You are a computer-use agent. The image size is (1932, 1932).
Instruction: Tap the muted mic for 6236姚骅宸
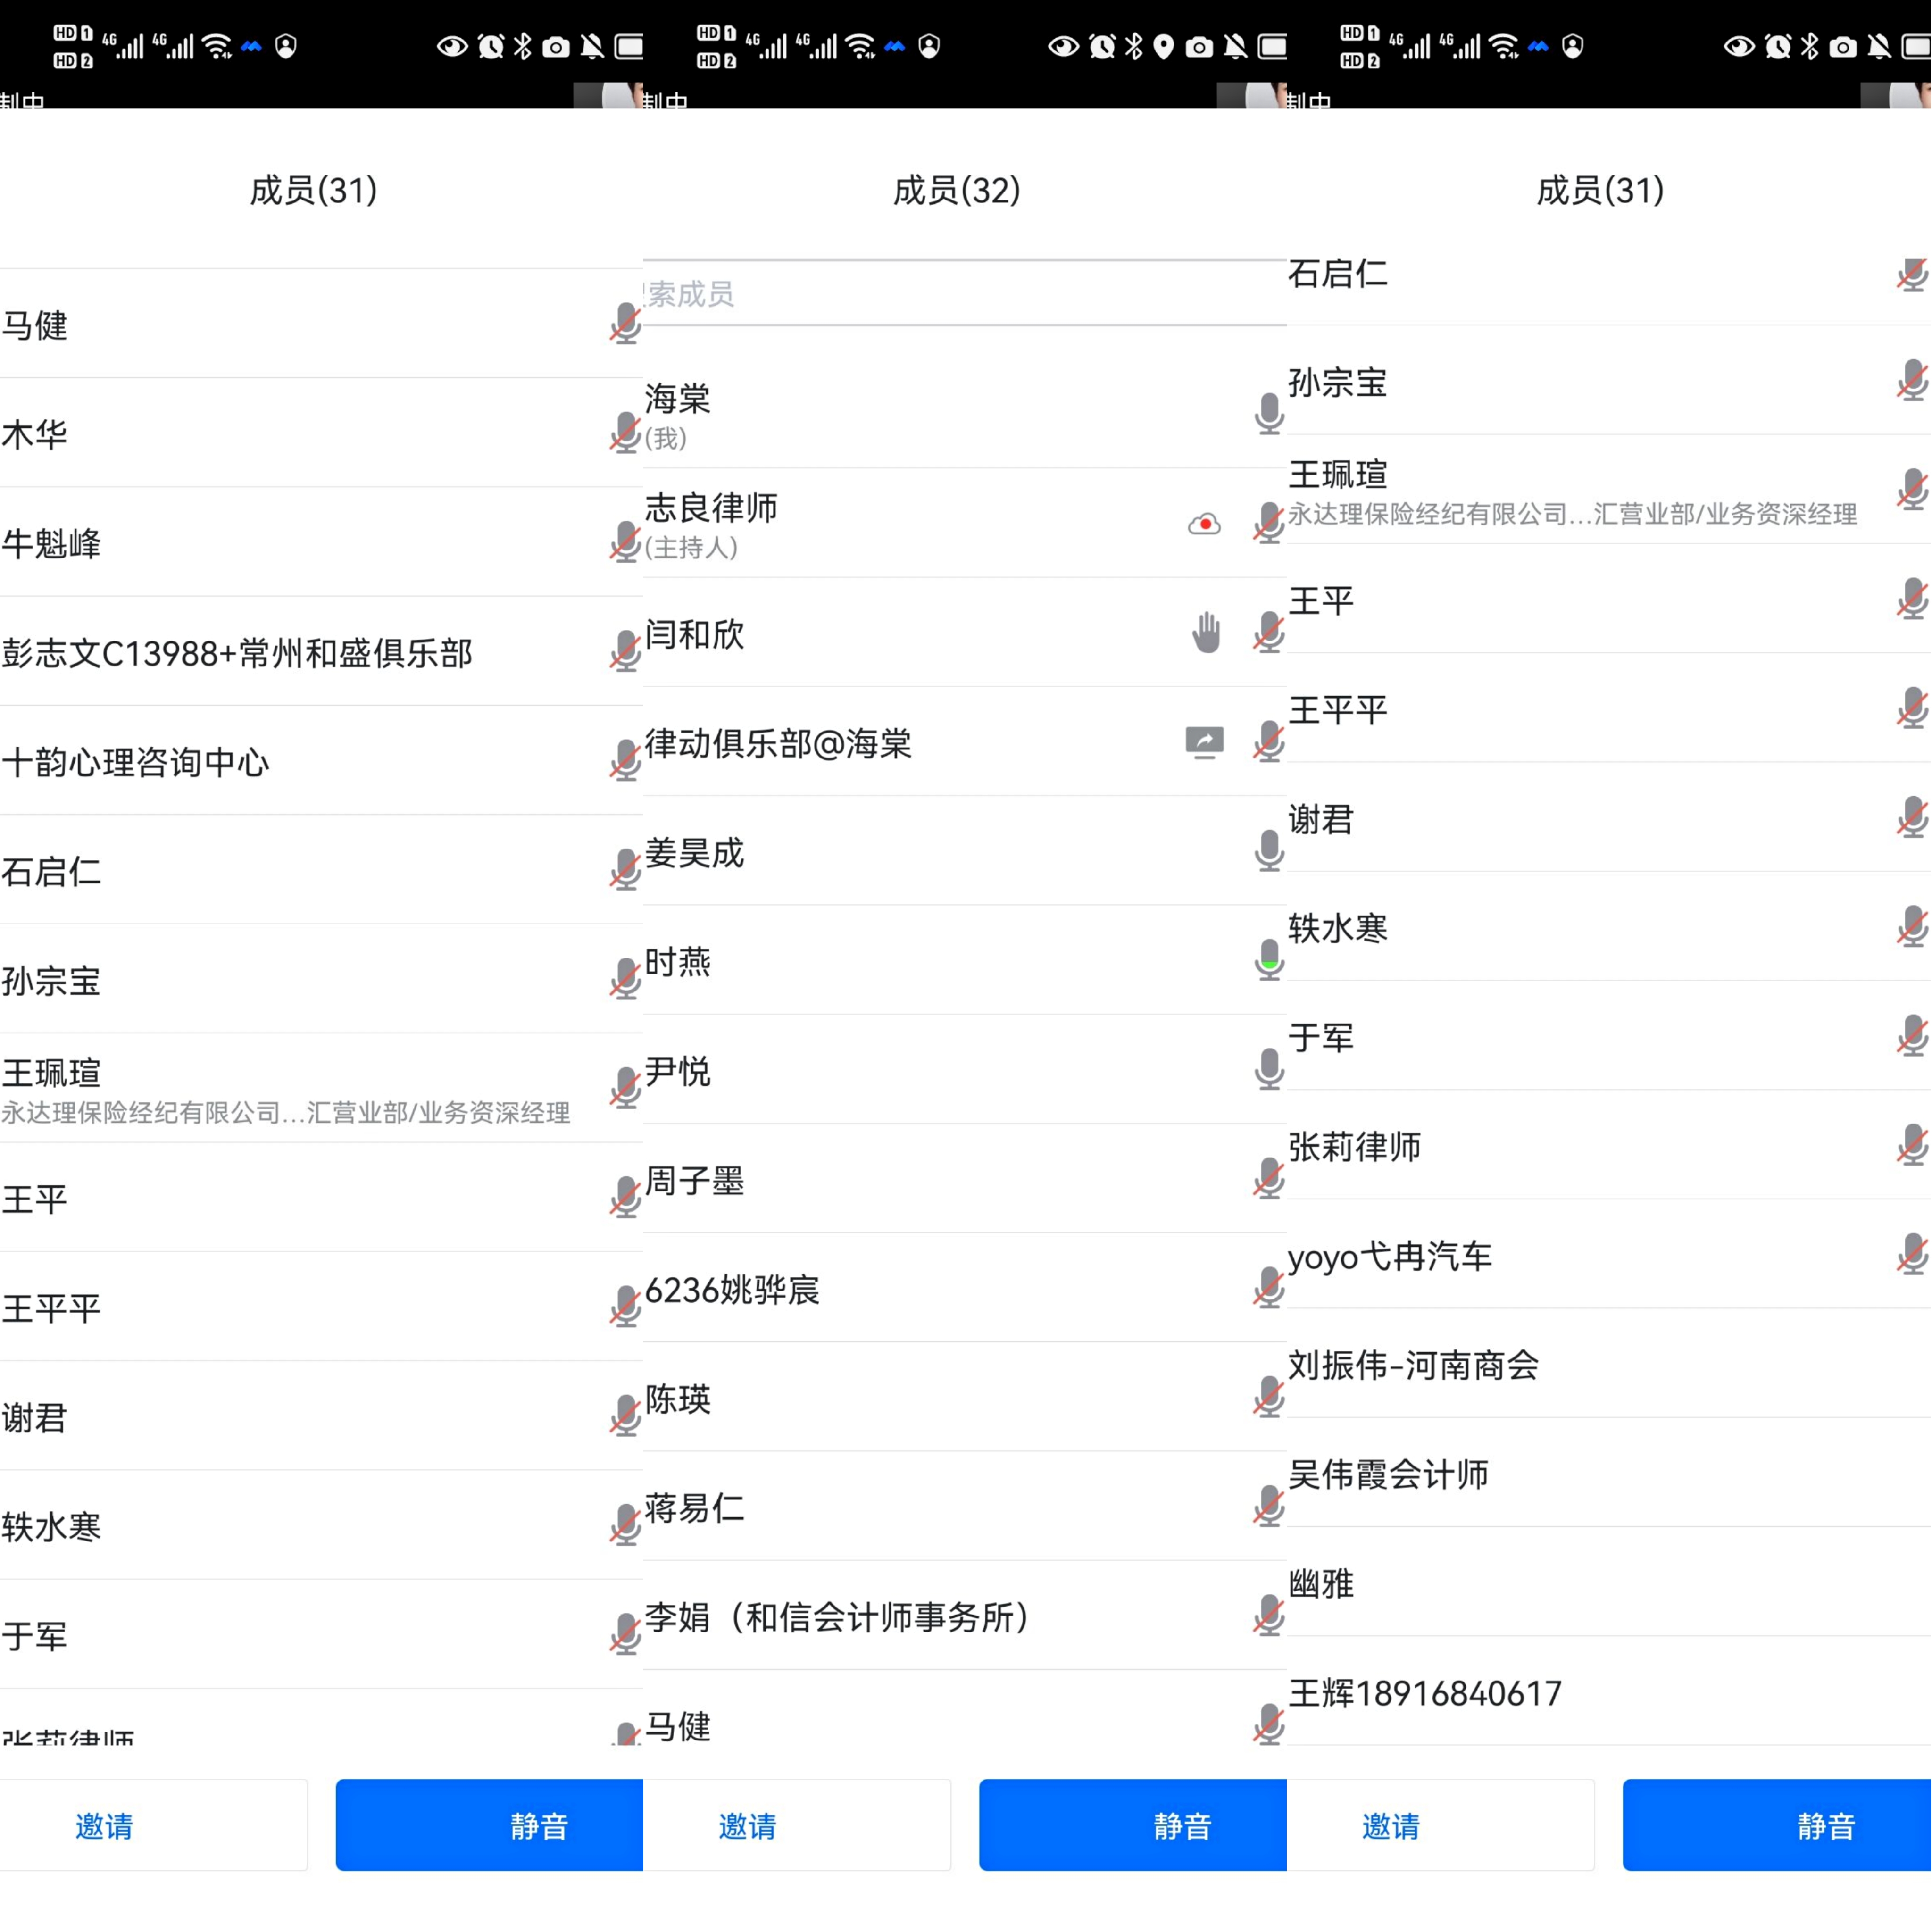pos(1269,1287)
